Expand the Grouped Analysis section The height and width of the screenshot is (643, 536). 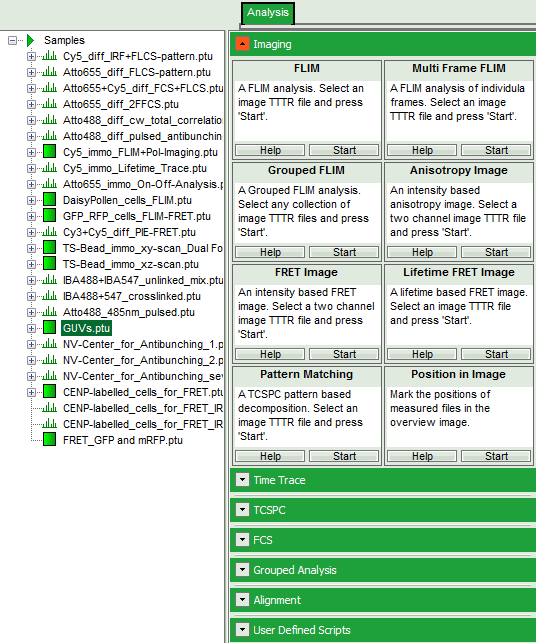coord(242,570)
